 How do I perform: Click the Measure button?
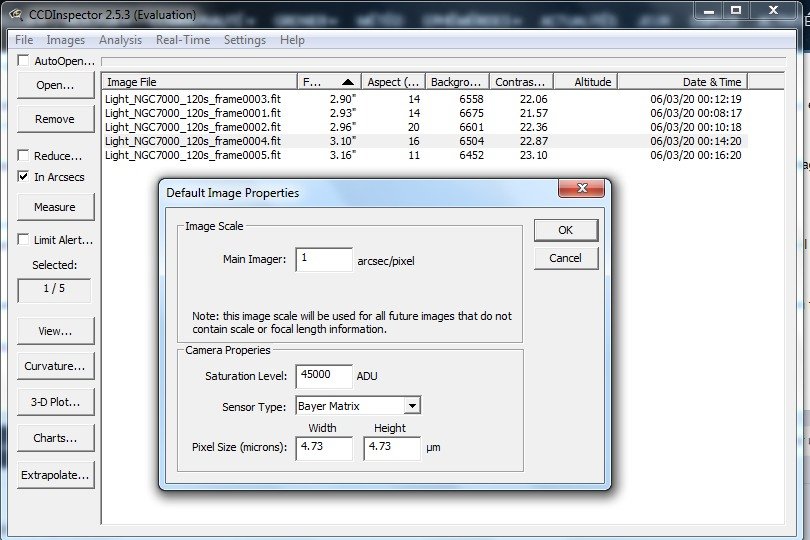pyautogui.click(x=55, y=207)
